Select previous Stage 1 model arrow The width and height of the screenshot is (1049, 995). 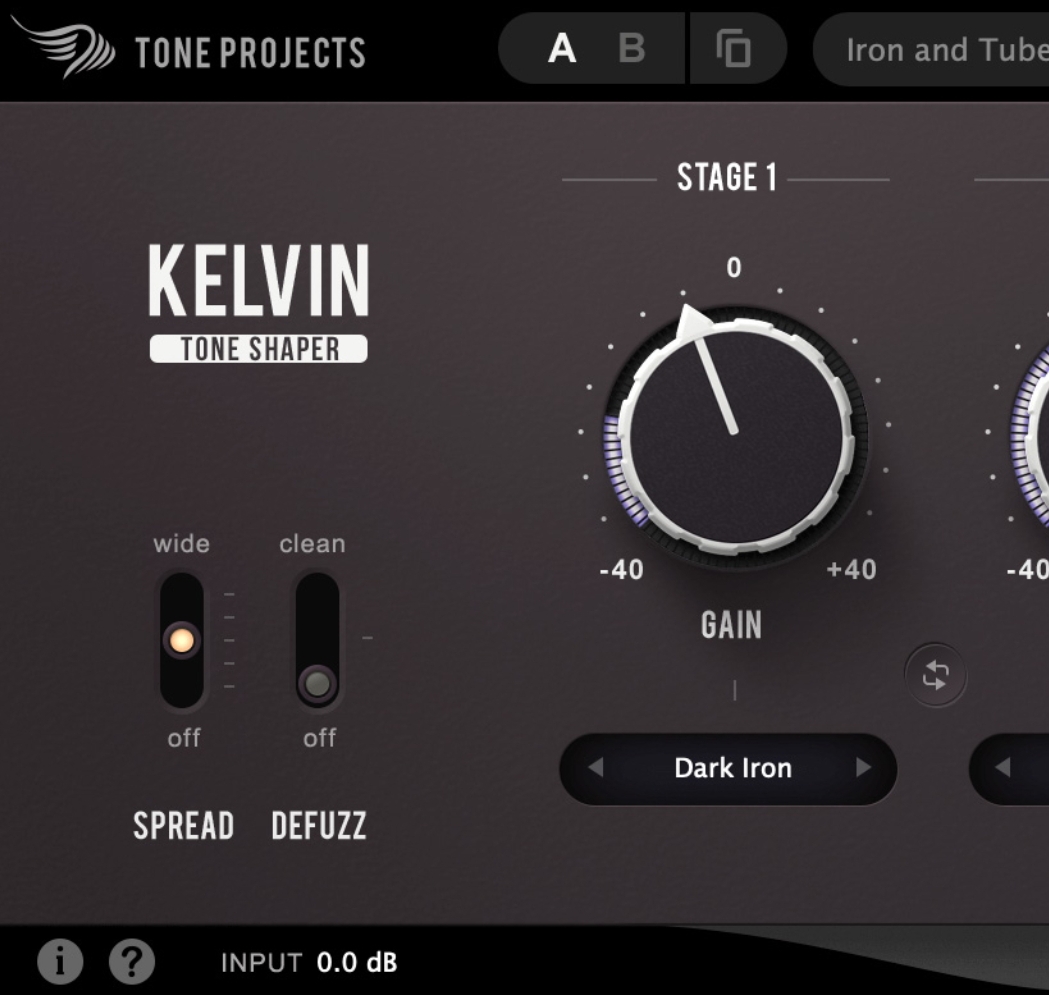tap(595, 767)
